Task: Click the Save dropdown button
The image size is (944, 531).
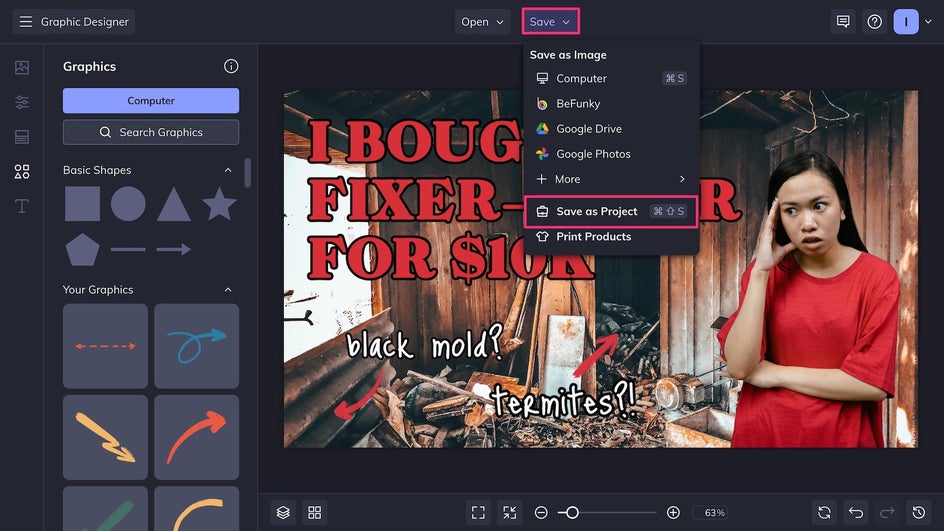Action: click(x=550, y=22)
